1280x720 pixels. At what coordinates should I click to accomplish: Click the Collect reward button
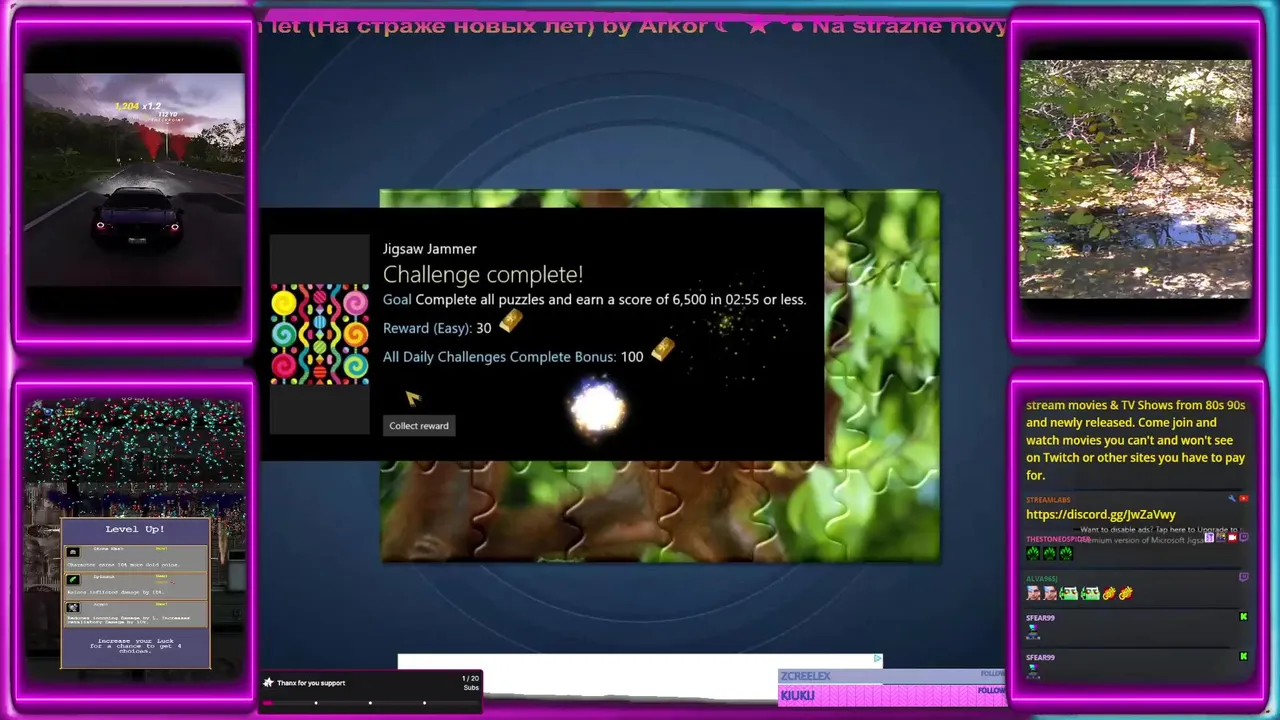click(x=419, y=426)
